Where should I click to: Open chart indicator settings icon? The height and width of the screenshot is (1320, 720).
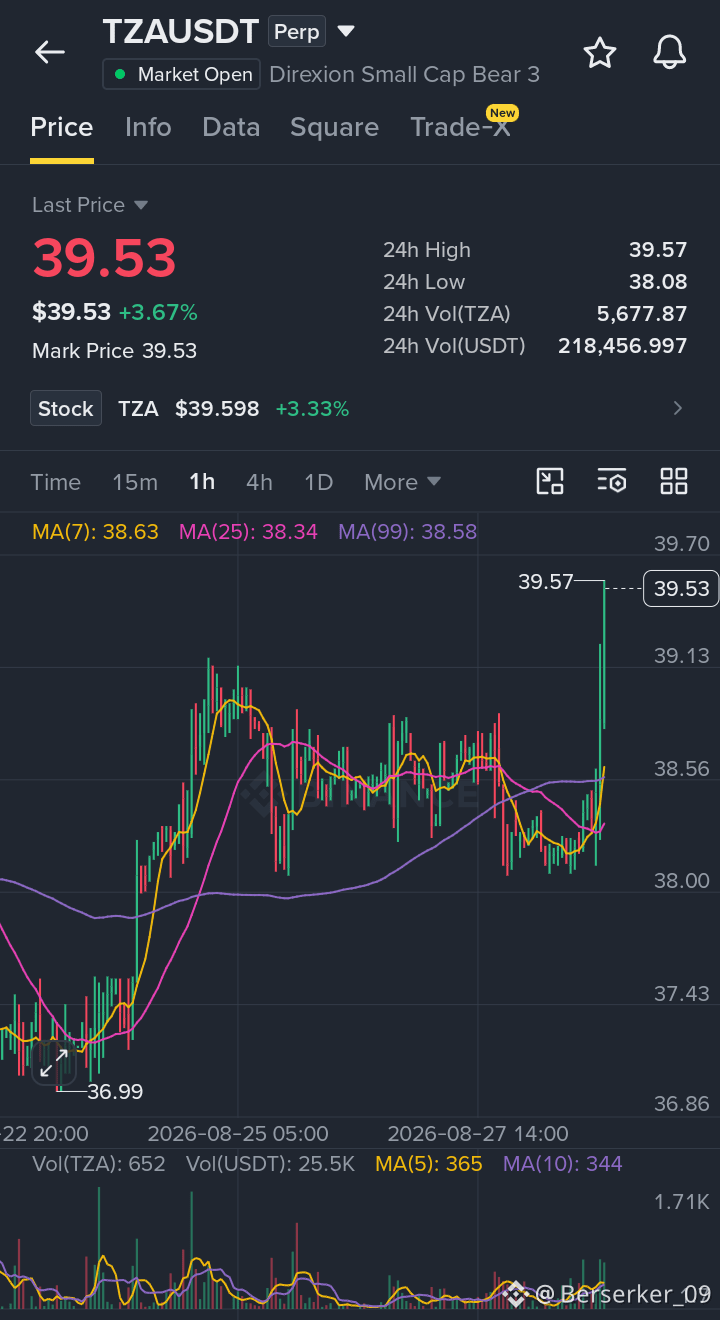point(612,481)
